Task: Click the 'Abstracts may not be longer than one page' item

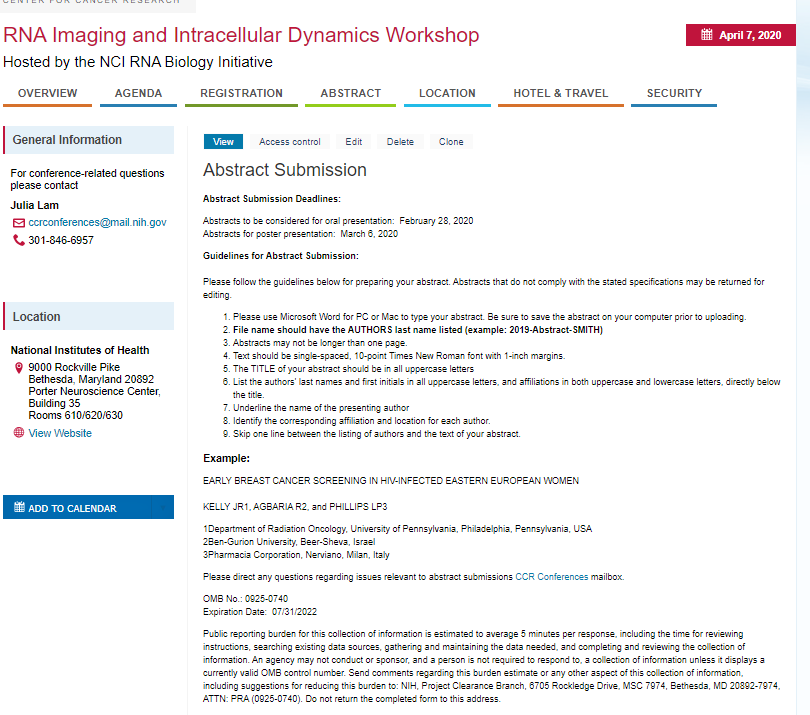Action: [x=320, y=343]
